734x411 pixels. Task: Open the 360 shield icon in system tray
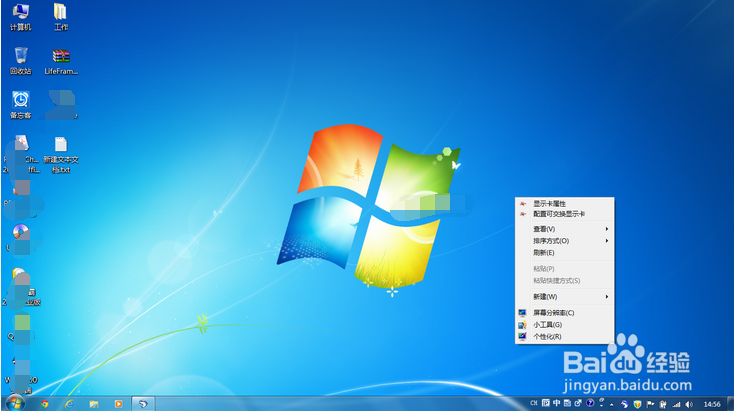[x=638, y=404]
